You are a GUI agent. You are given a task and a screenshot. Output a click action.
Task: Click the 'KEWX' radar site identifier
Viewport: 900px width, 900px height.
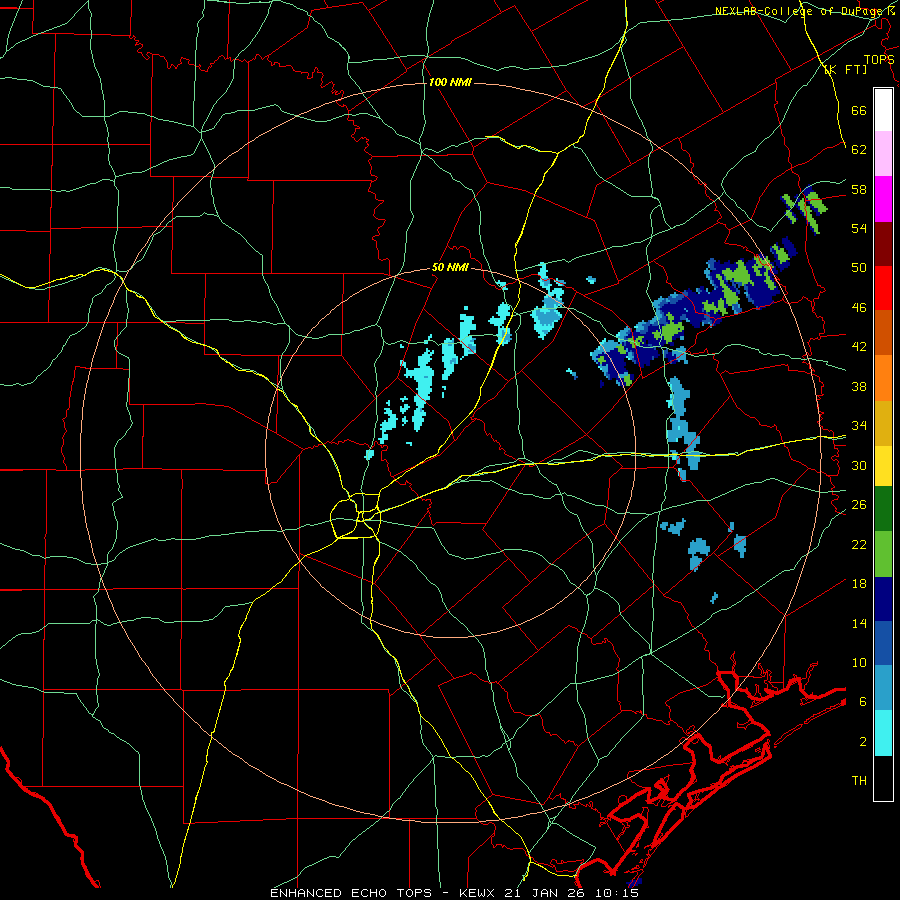coord(478,893)
